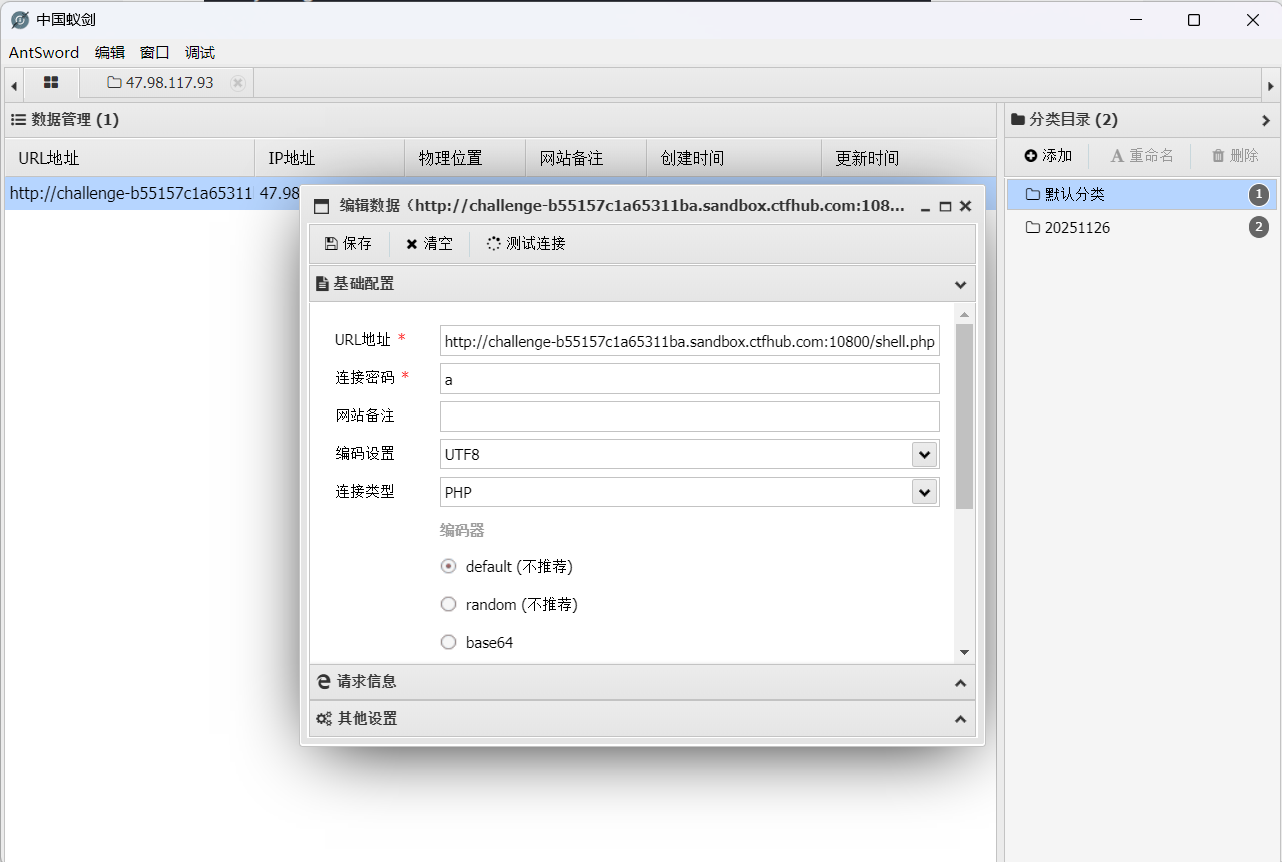1282x862 pixels.
Task: Minimize the 编辑数据 dialog
Action: coord(926,207)
